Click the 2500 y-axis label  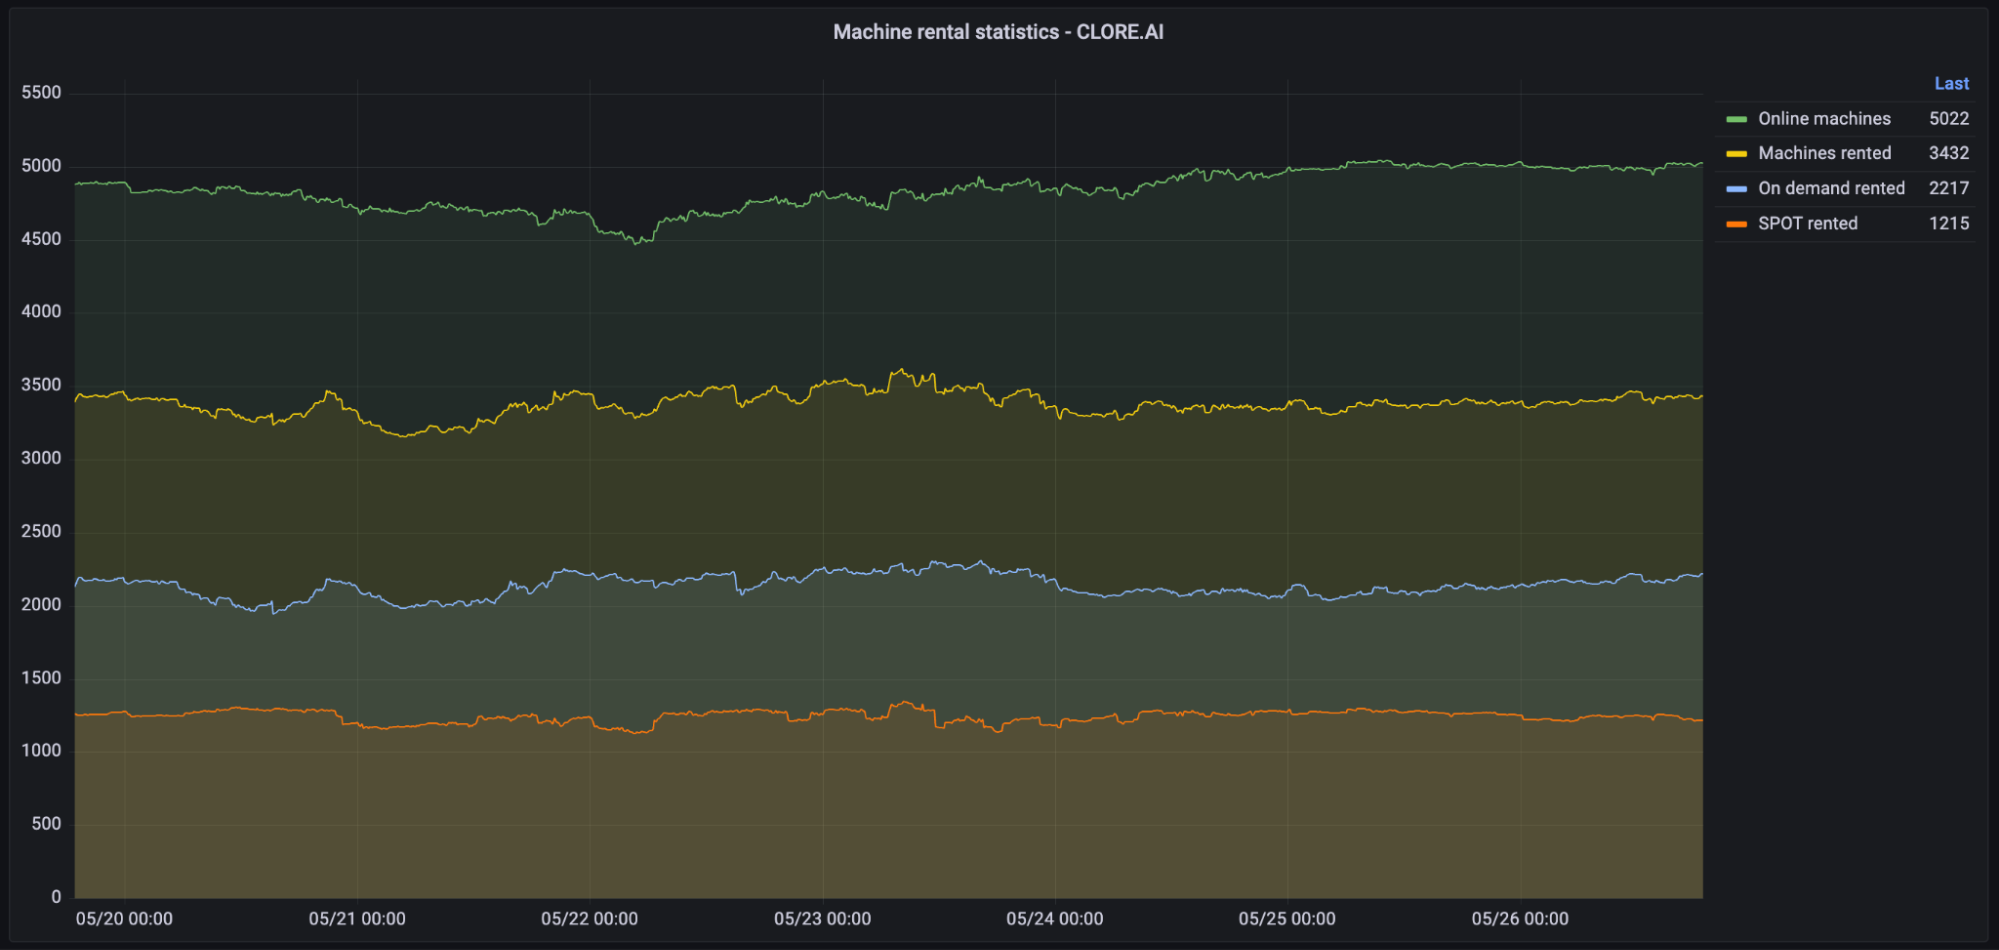click(x=41, y=531)
